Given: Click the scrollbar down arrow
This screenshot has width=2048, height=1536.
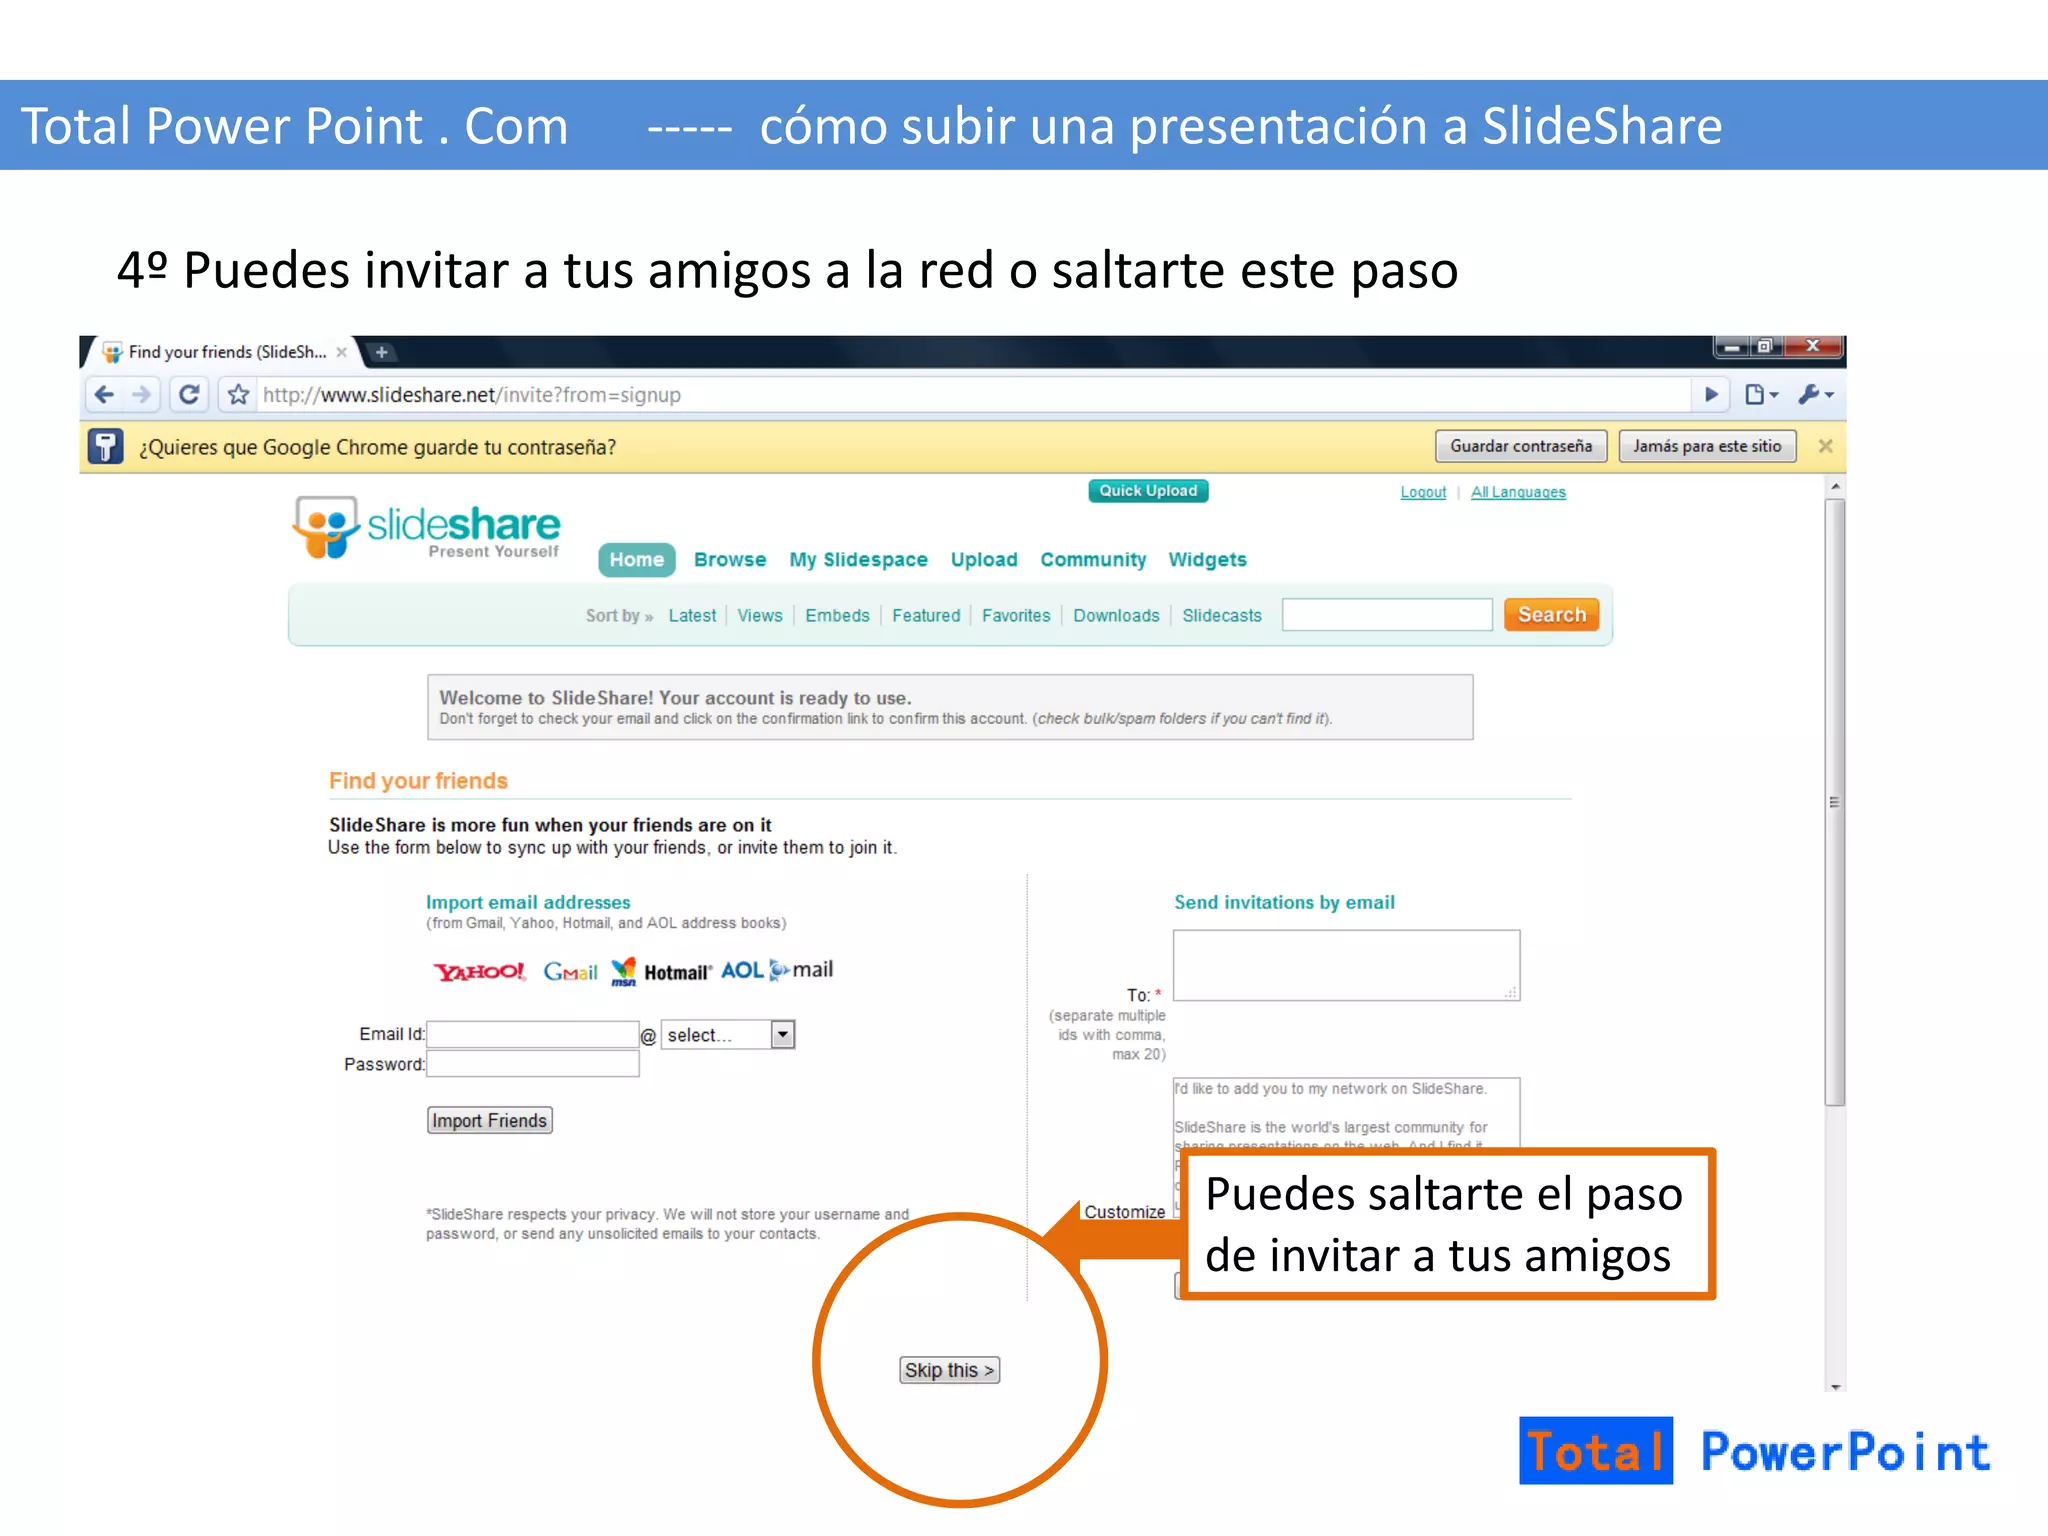Looking at the screenshot, I should pos(1834,1387).
